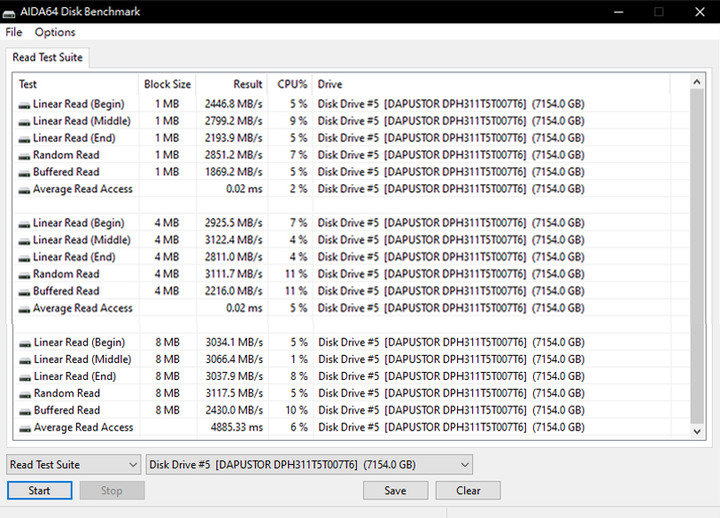
Task: Select the 2216.0 MB/s result value
Action: pyautogui.click(x=233, y=291)
